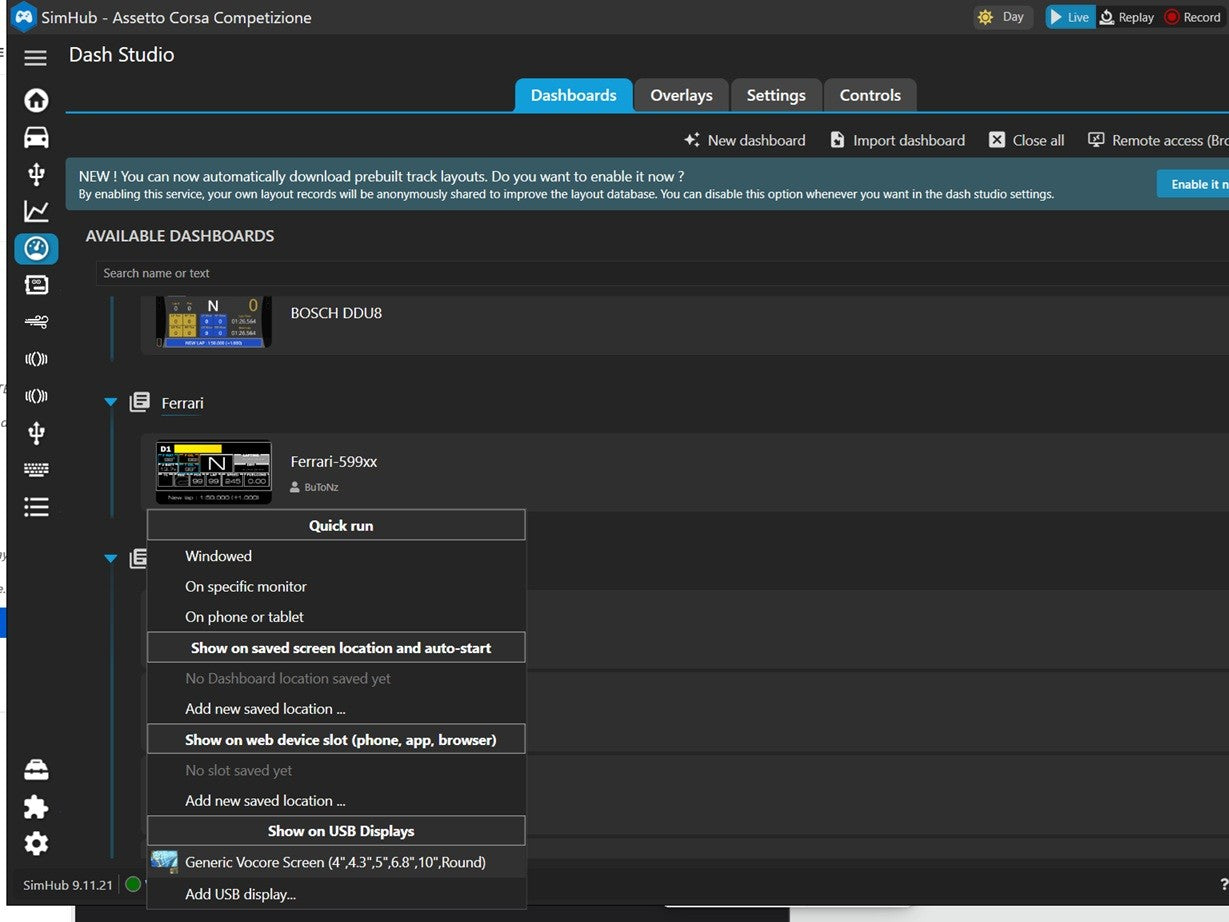Click the green status indicator in status bar
1229x922 pixels.
[x=133, y=884]
